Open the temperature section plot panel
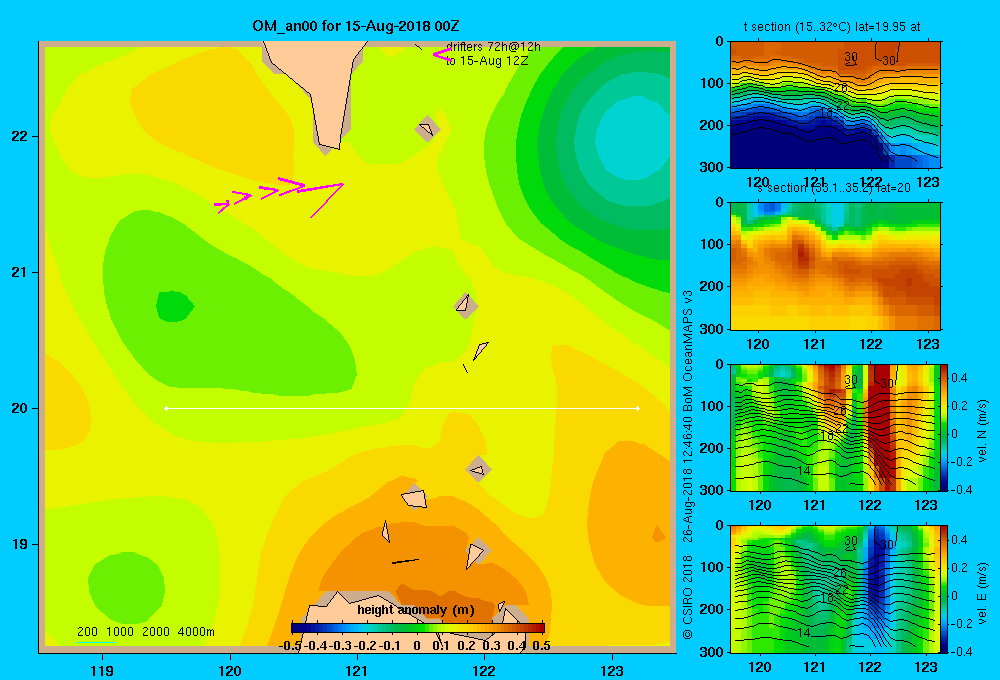This screenshot has height=680, width=1000. (835, 105)
